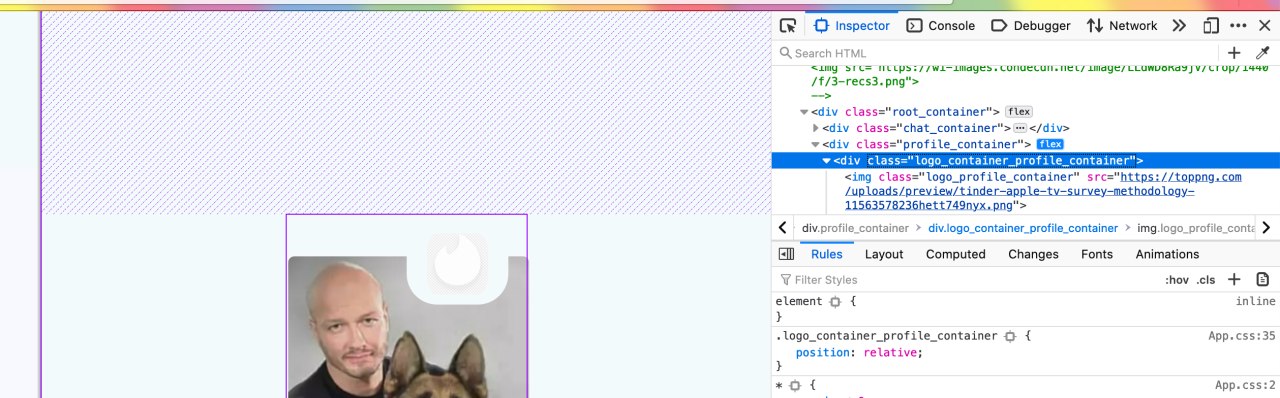Open the Computed tab
The height and width of the screenshot is (398, 1280).
tap(955, 254)
